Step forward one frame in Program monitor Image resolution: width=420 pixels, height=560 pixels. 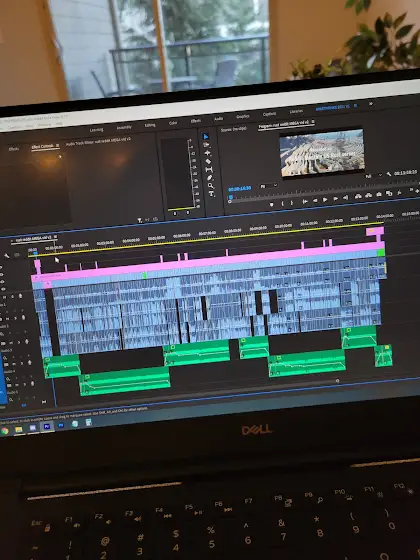pyautogui.click(x=336, y=199)
